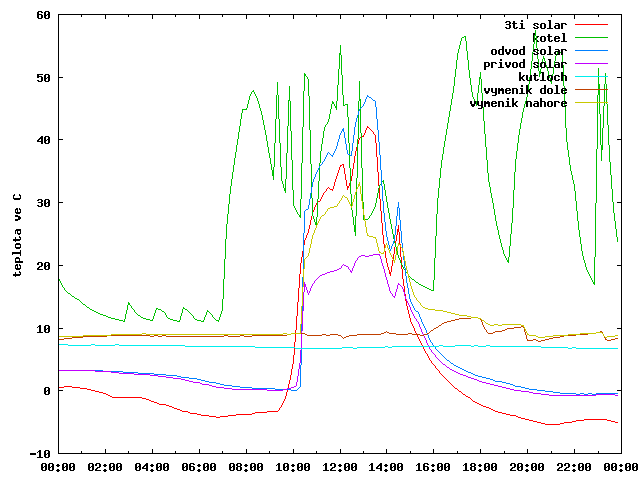Screen dimensions: 640x480
Task: Click the 'teplota ve C' y-axis title
Action: [x=17, y=236]
